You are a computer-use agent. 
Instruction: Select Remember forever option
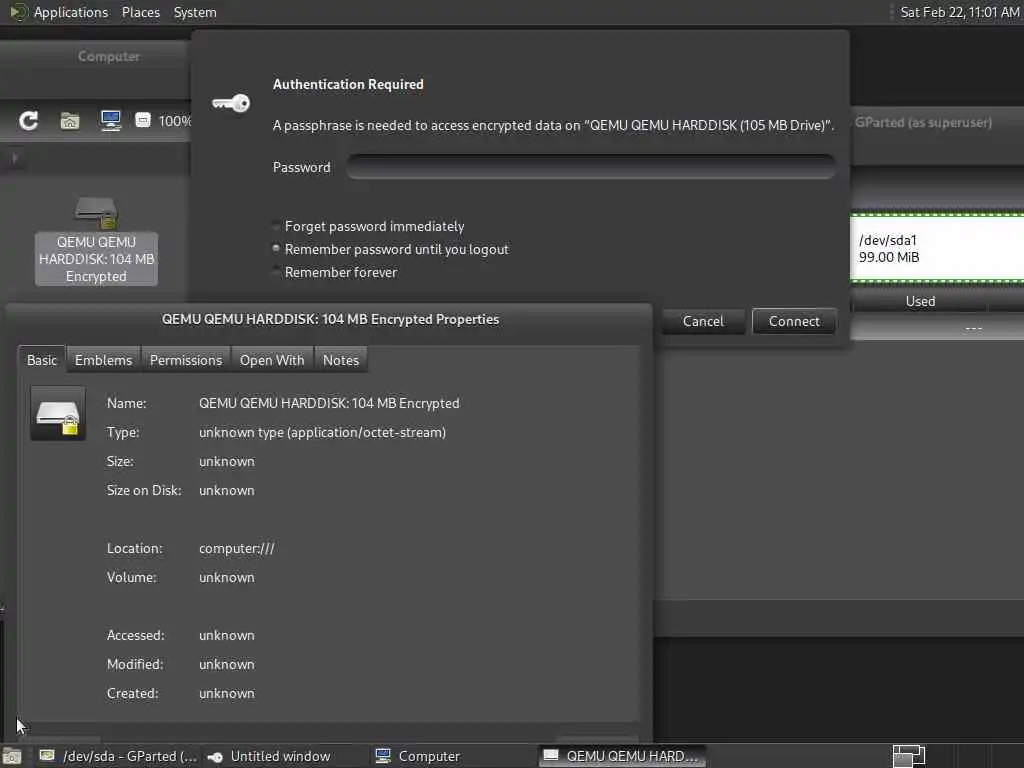335,272
